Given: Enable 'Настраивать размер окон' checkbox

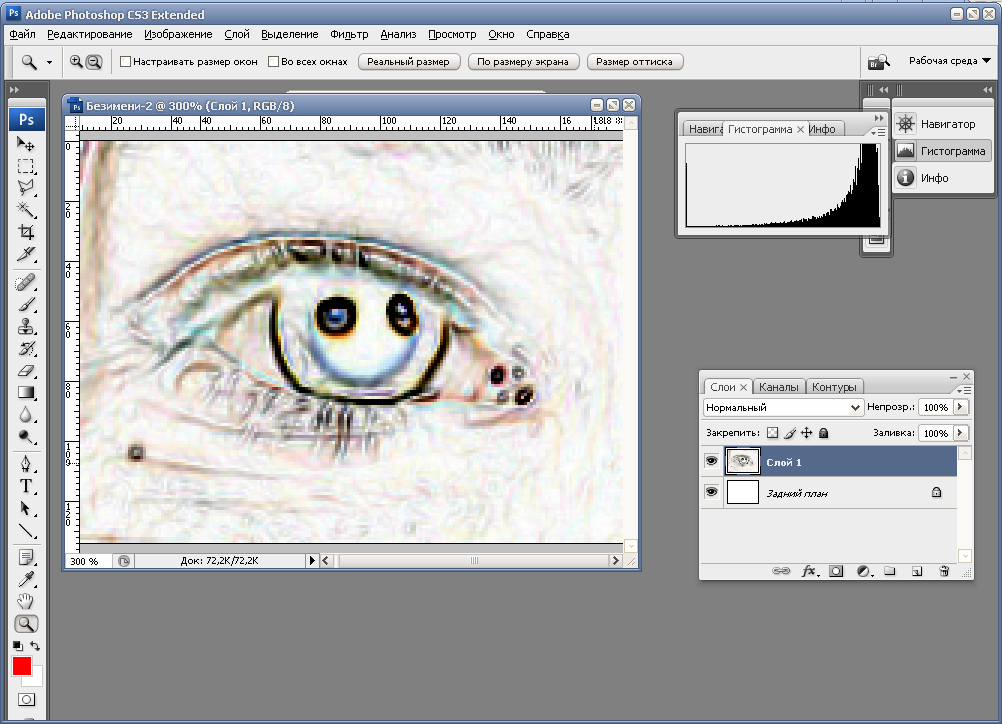Looking at the screenshot, I should click(x=126, y=62).
